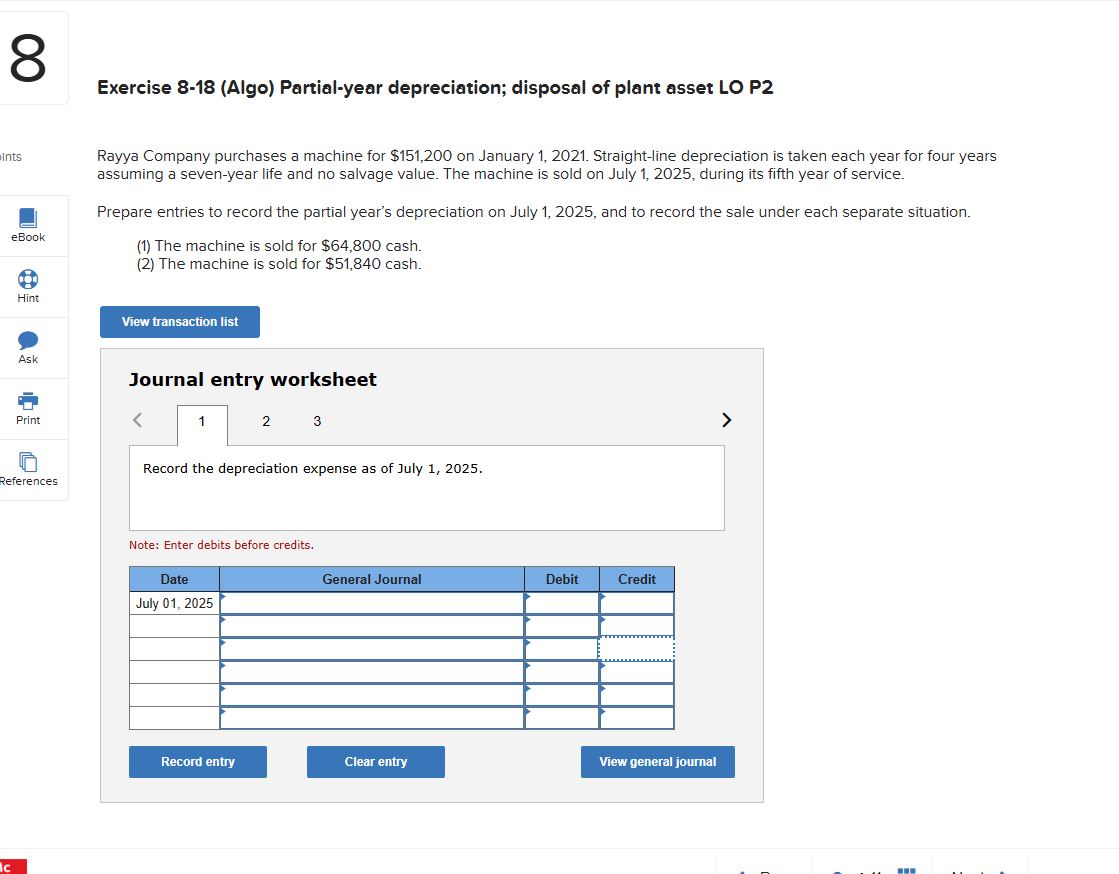This screenshot has width=1119, height=874.
Task: Click the 'sold for $51,840 cash' line
Action: 279,264
